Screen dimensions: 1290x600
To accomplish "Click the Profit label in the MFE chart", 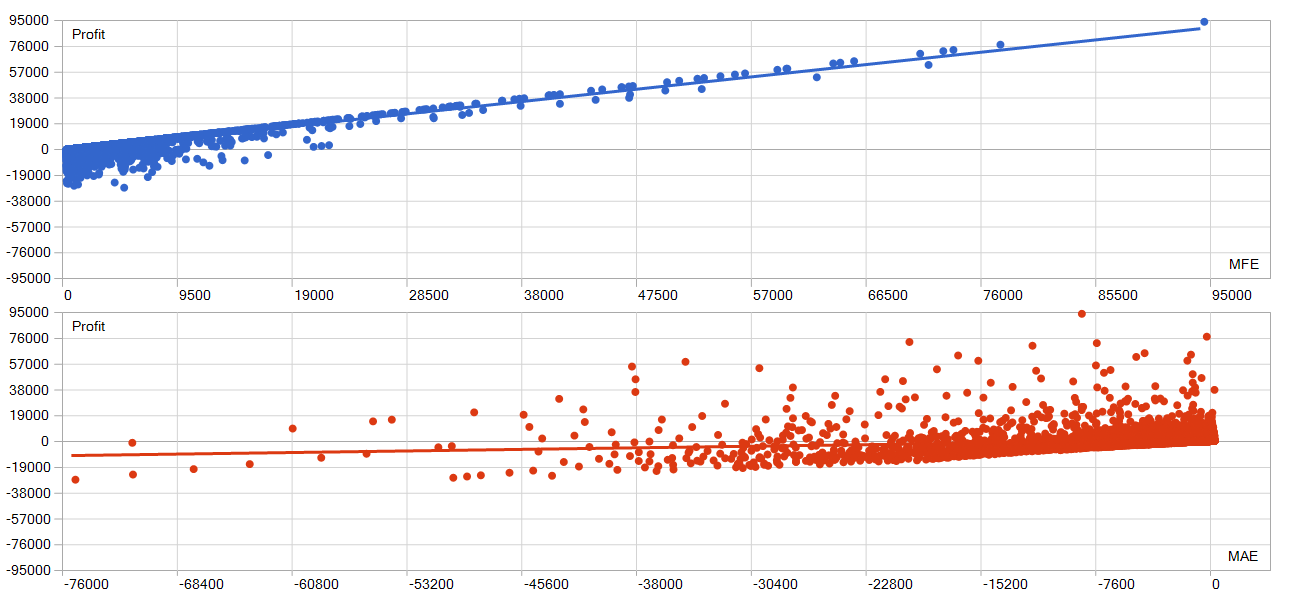I will click(x=88, y=35).
